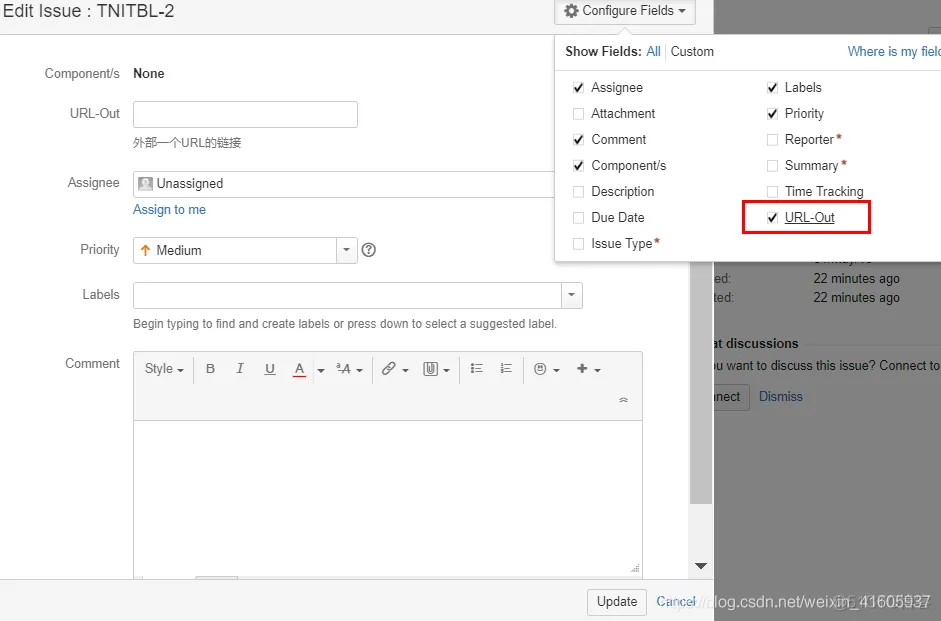Screen dimensions: 941x621
Task: Open the plus insert-other menu
Action: 588,369
